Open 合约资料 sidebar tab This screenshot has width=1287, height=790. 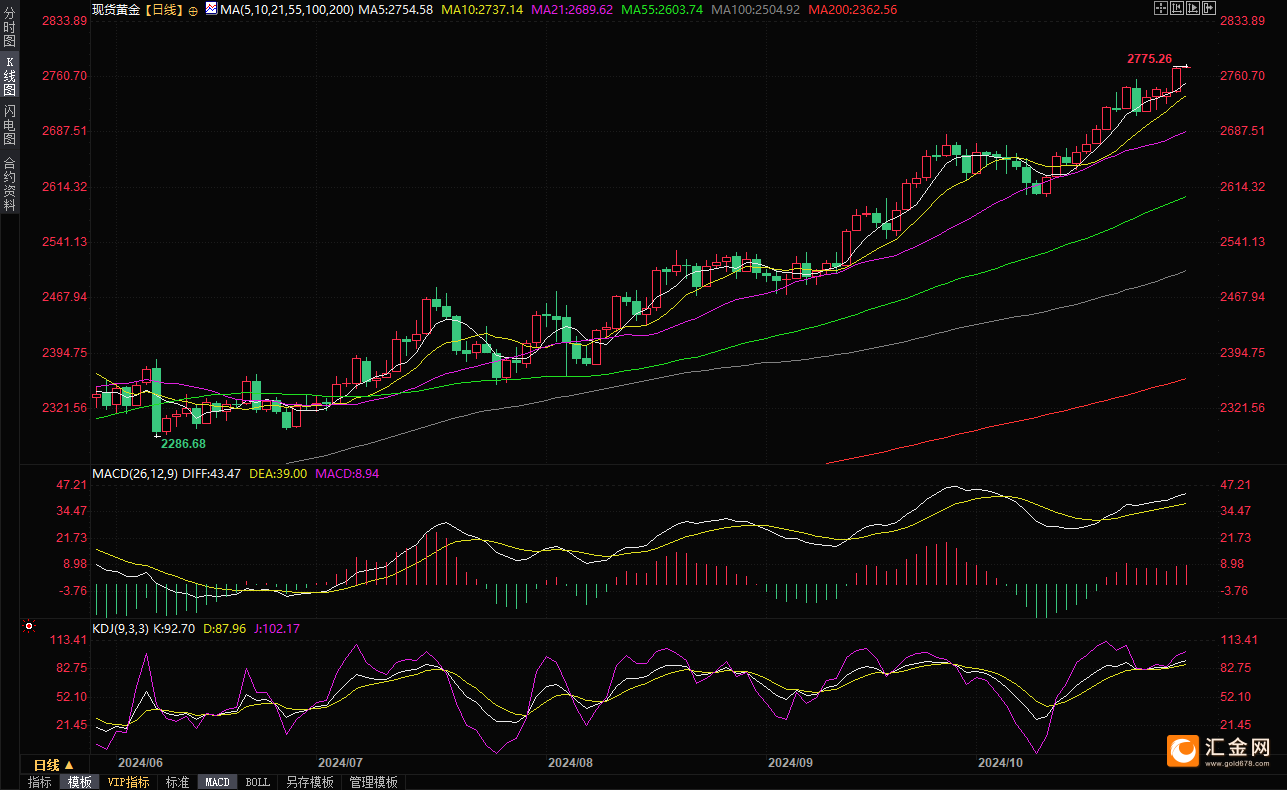[10, 183]
